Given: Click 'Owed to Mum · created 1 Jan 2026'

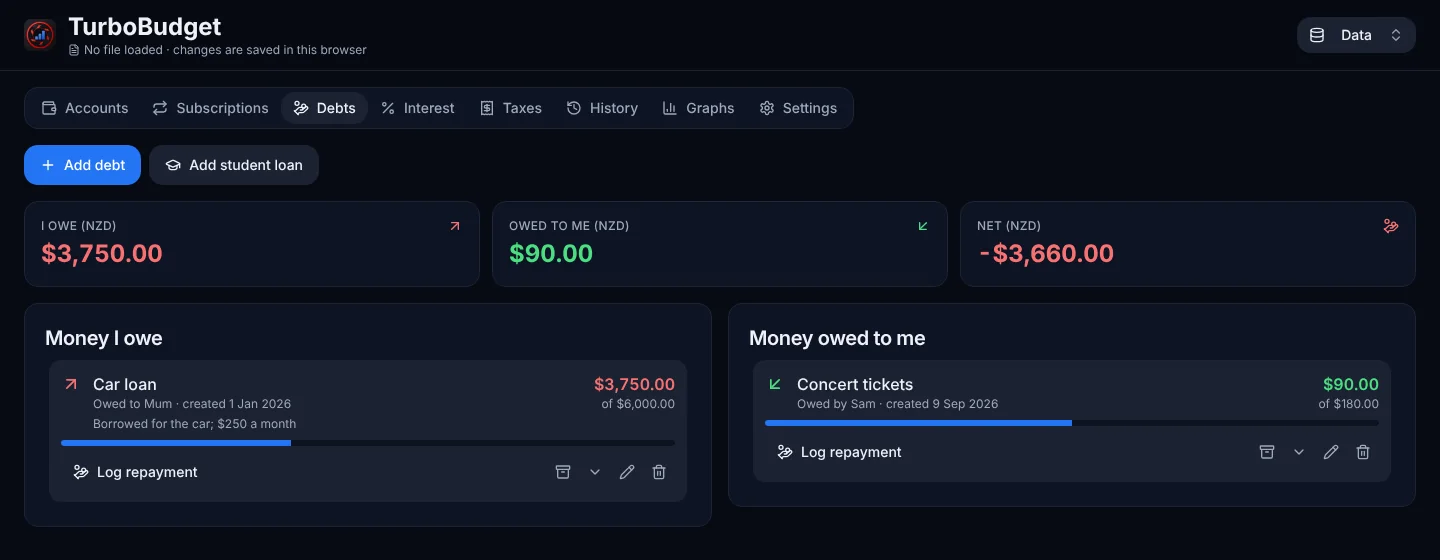Looking at the screenshot, I should [192, 404].
